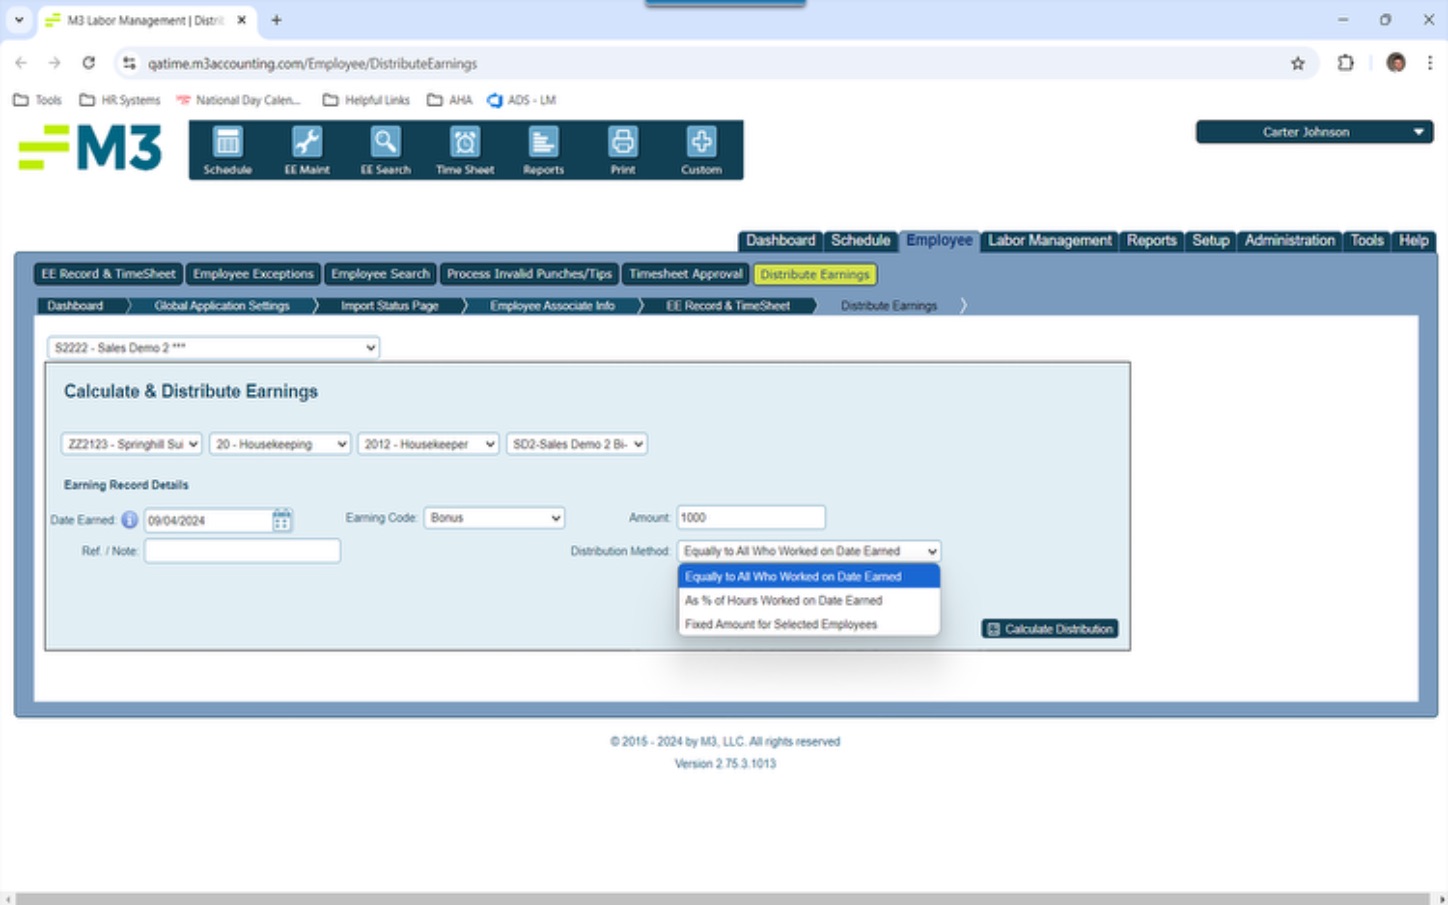
Task: Expand the Carter Johnson user dropdown
Action: click(x=1314, y=132)
